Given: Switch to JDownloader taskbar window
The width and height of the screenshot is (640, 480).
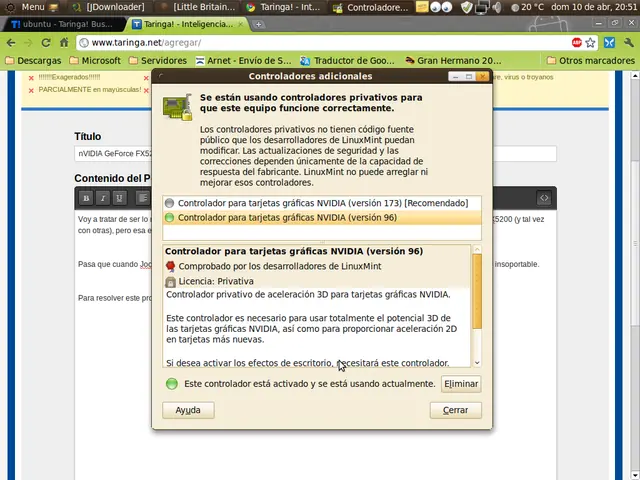Looking at the screenshot, I should [109, 7].
